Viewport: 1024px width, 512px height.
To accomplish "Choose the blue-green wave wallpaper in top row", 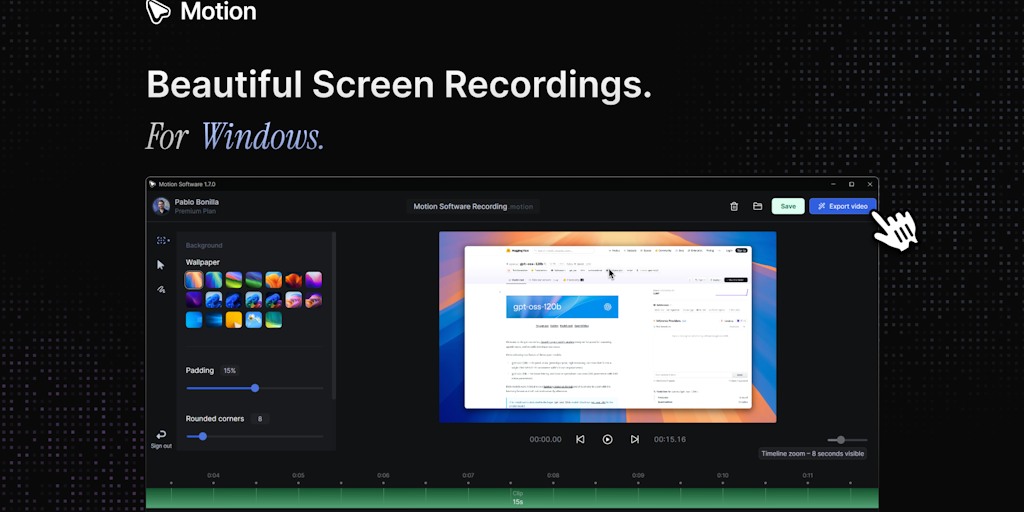I will 214,280.
